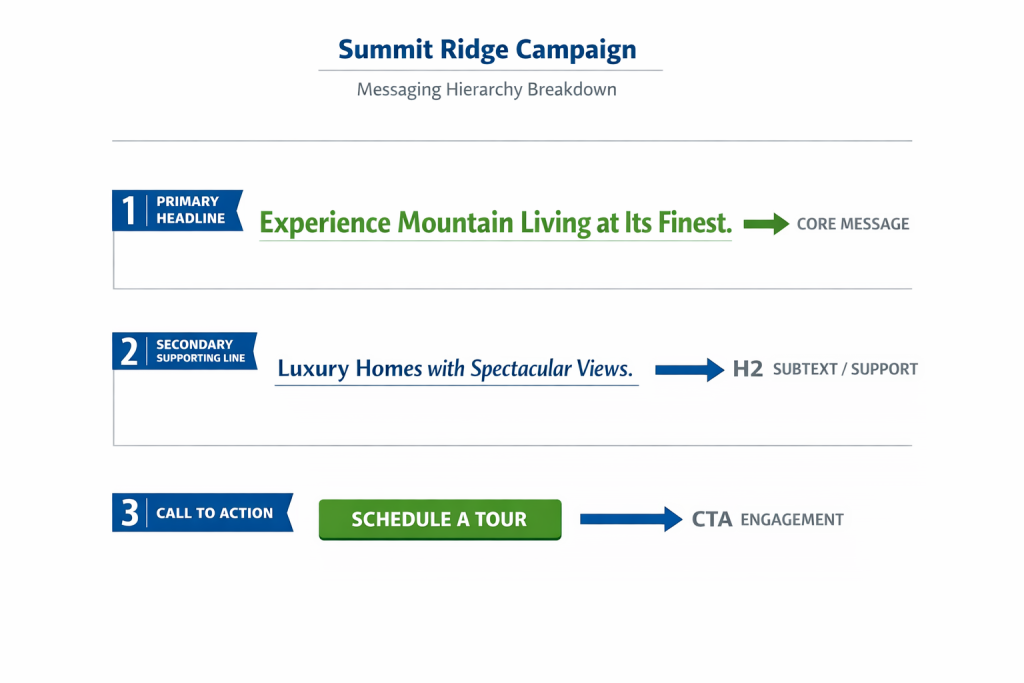Click the CTA label text
The height and width of the screenshot is (683, 1024).
click(x=712, y=519)
